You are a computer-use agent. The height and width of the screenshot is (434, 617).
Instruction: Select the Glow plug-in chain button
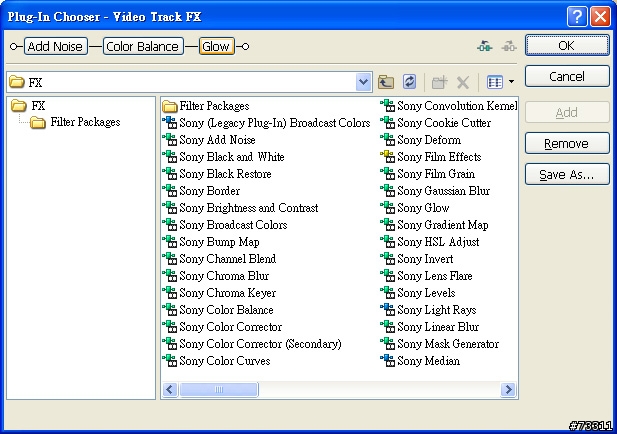216,46
